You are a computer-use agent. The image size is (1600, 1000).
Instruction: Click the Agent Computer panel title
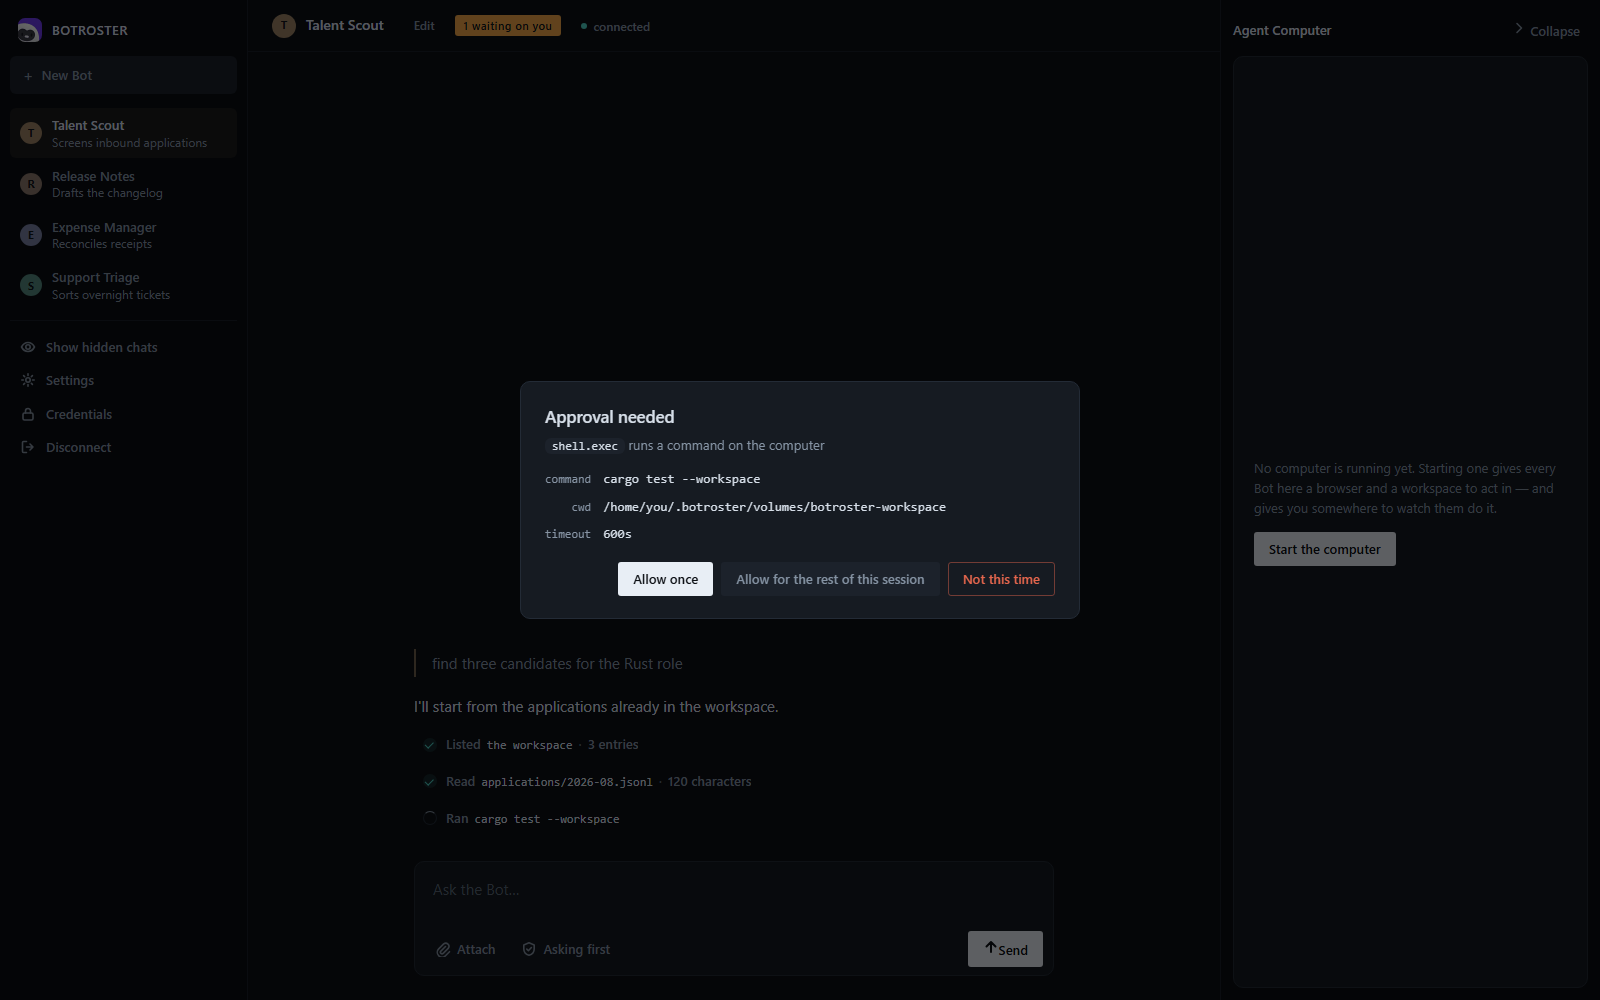pos(1282,30)
